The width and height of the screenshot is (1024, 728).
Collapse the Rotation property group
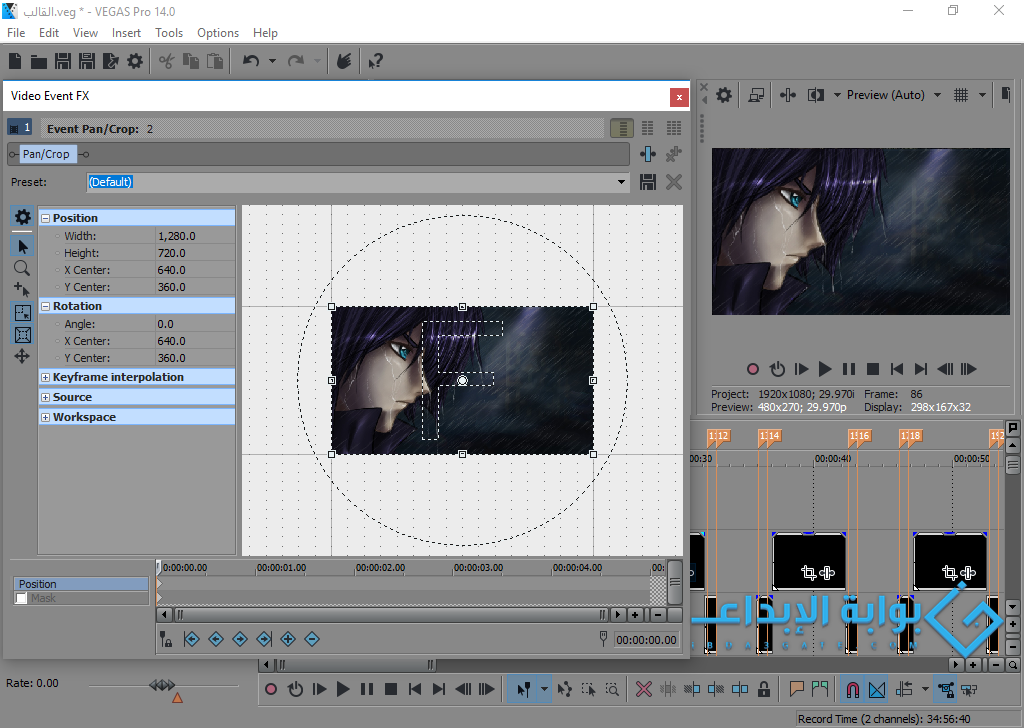coord(46,306)
